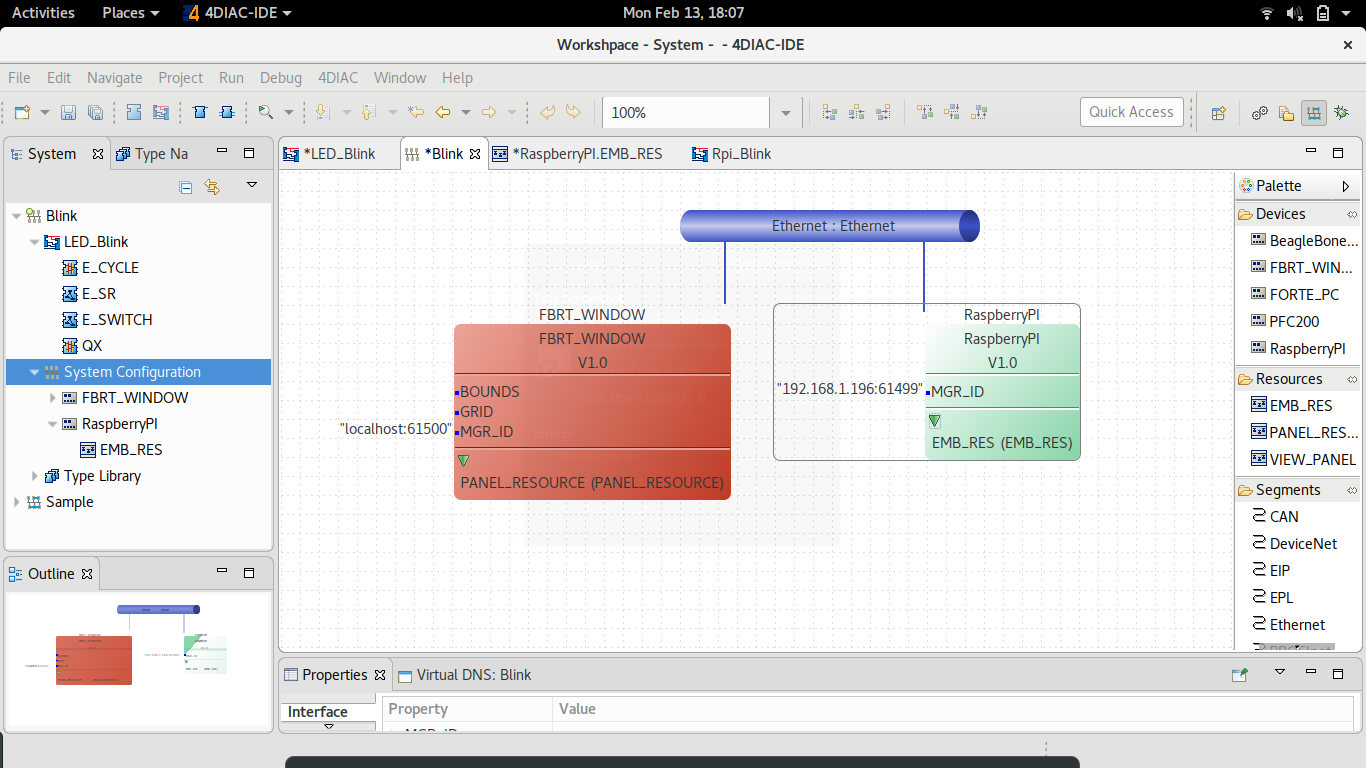Collapse the RaspberryPI tree node
The width and height of the screenshot is (1366, 768).
tap(53, 424)
